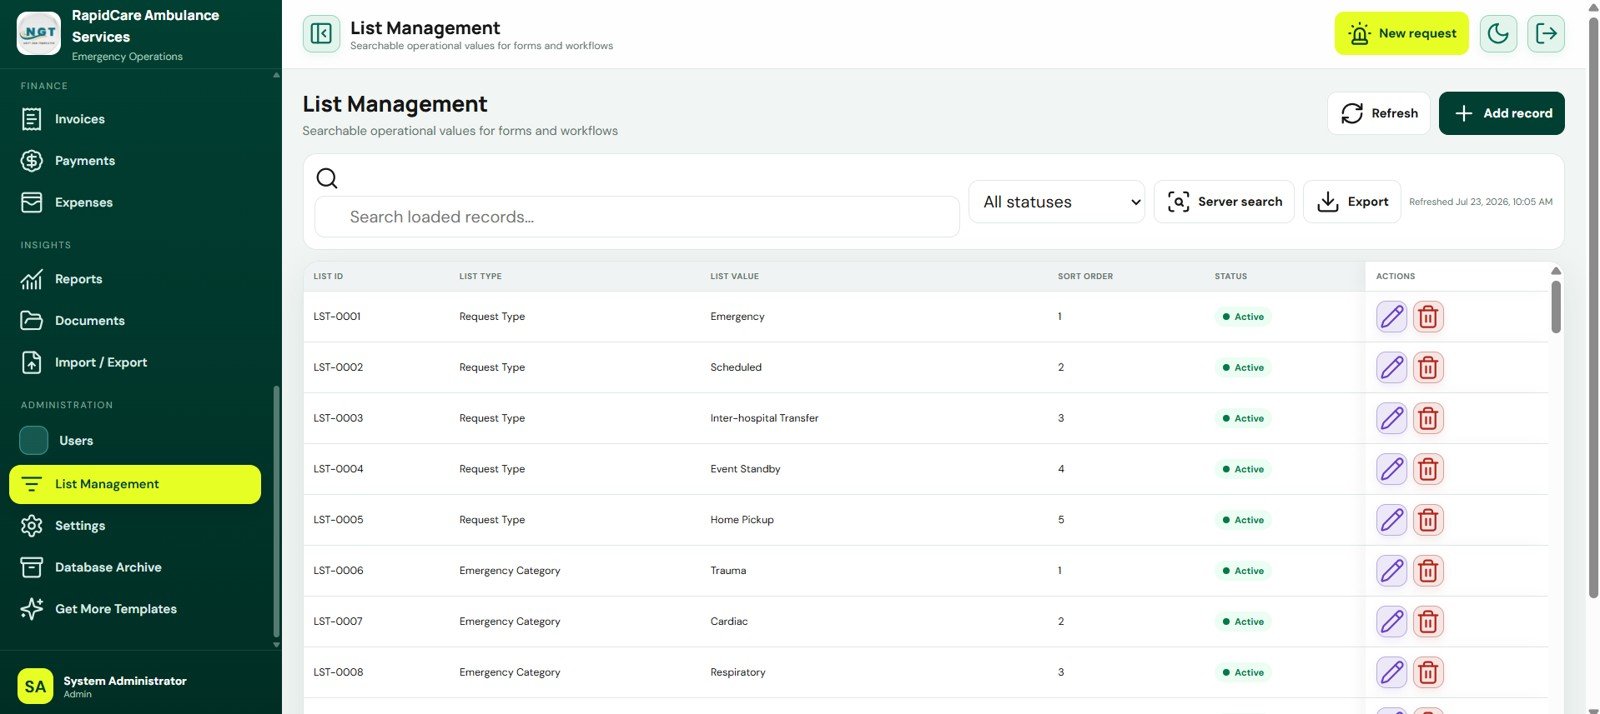Click Get More Templates link
The height and width of the screenshot is (714, 1600).
pyautogui.click(x=135, y=609)
